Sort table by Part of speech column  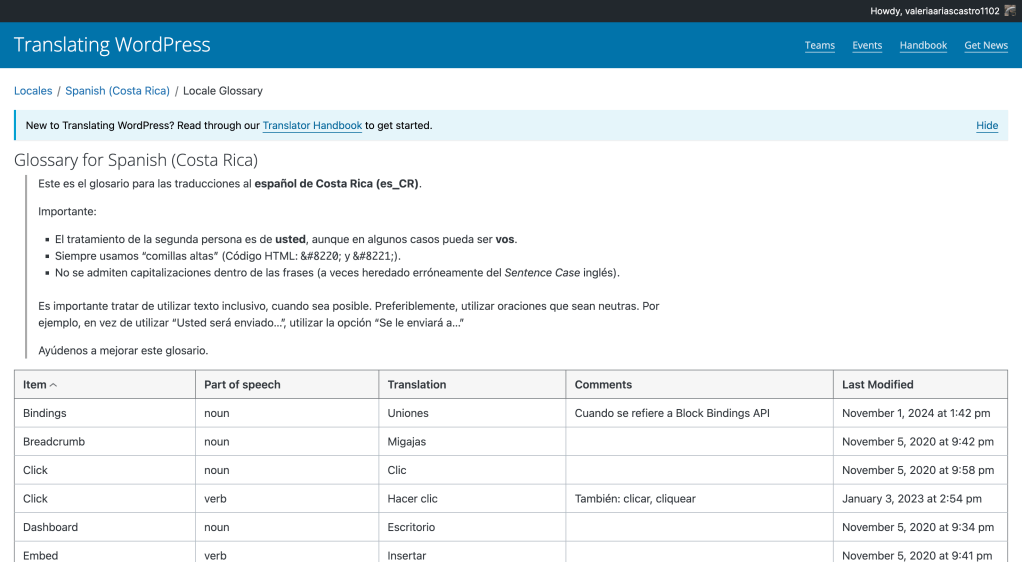242,385
